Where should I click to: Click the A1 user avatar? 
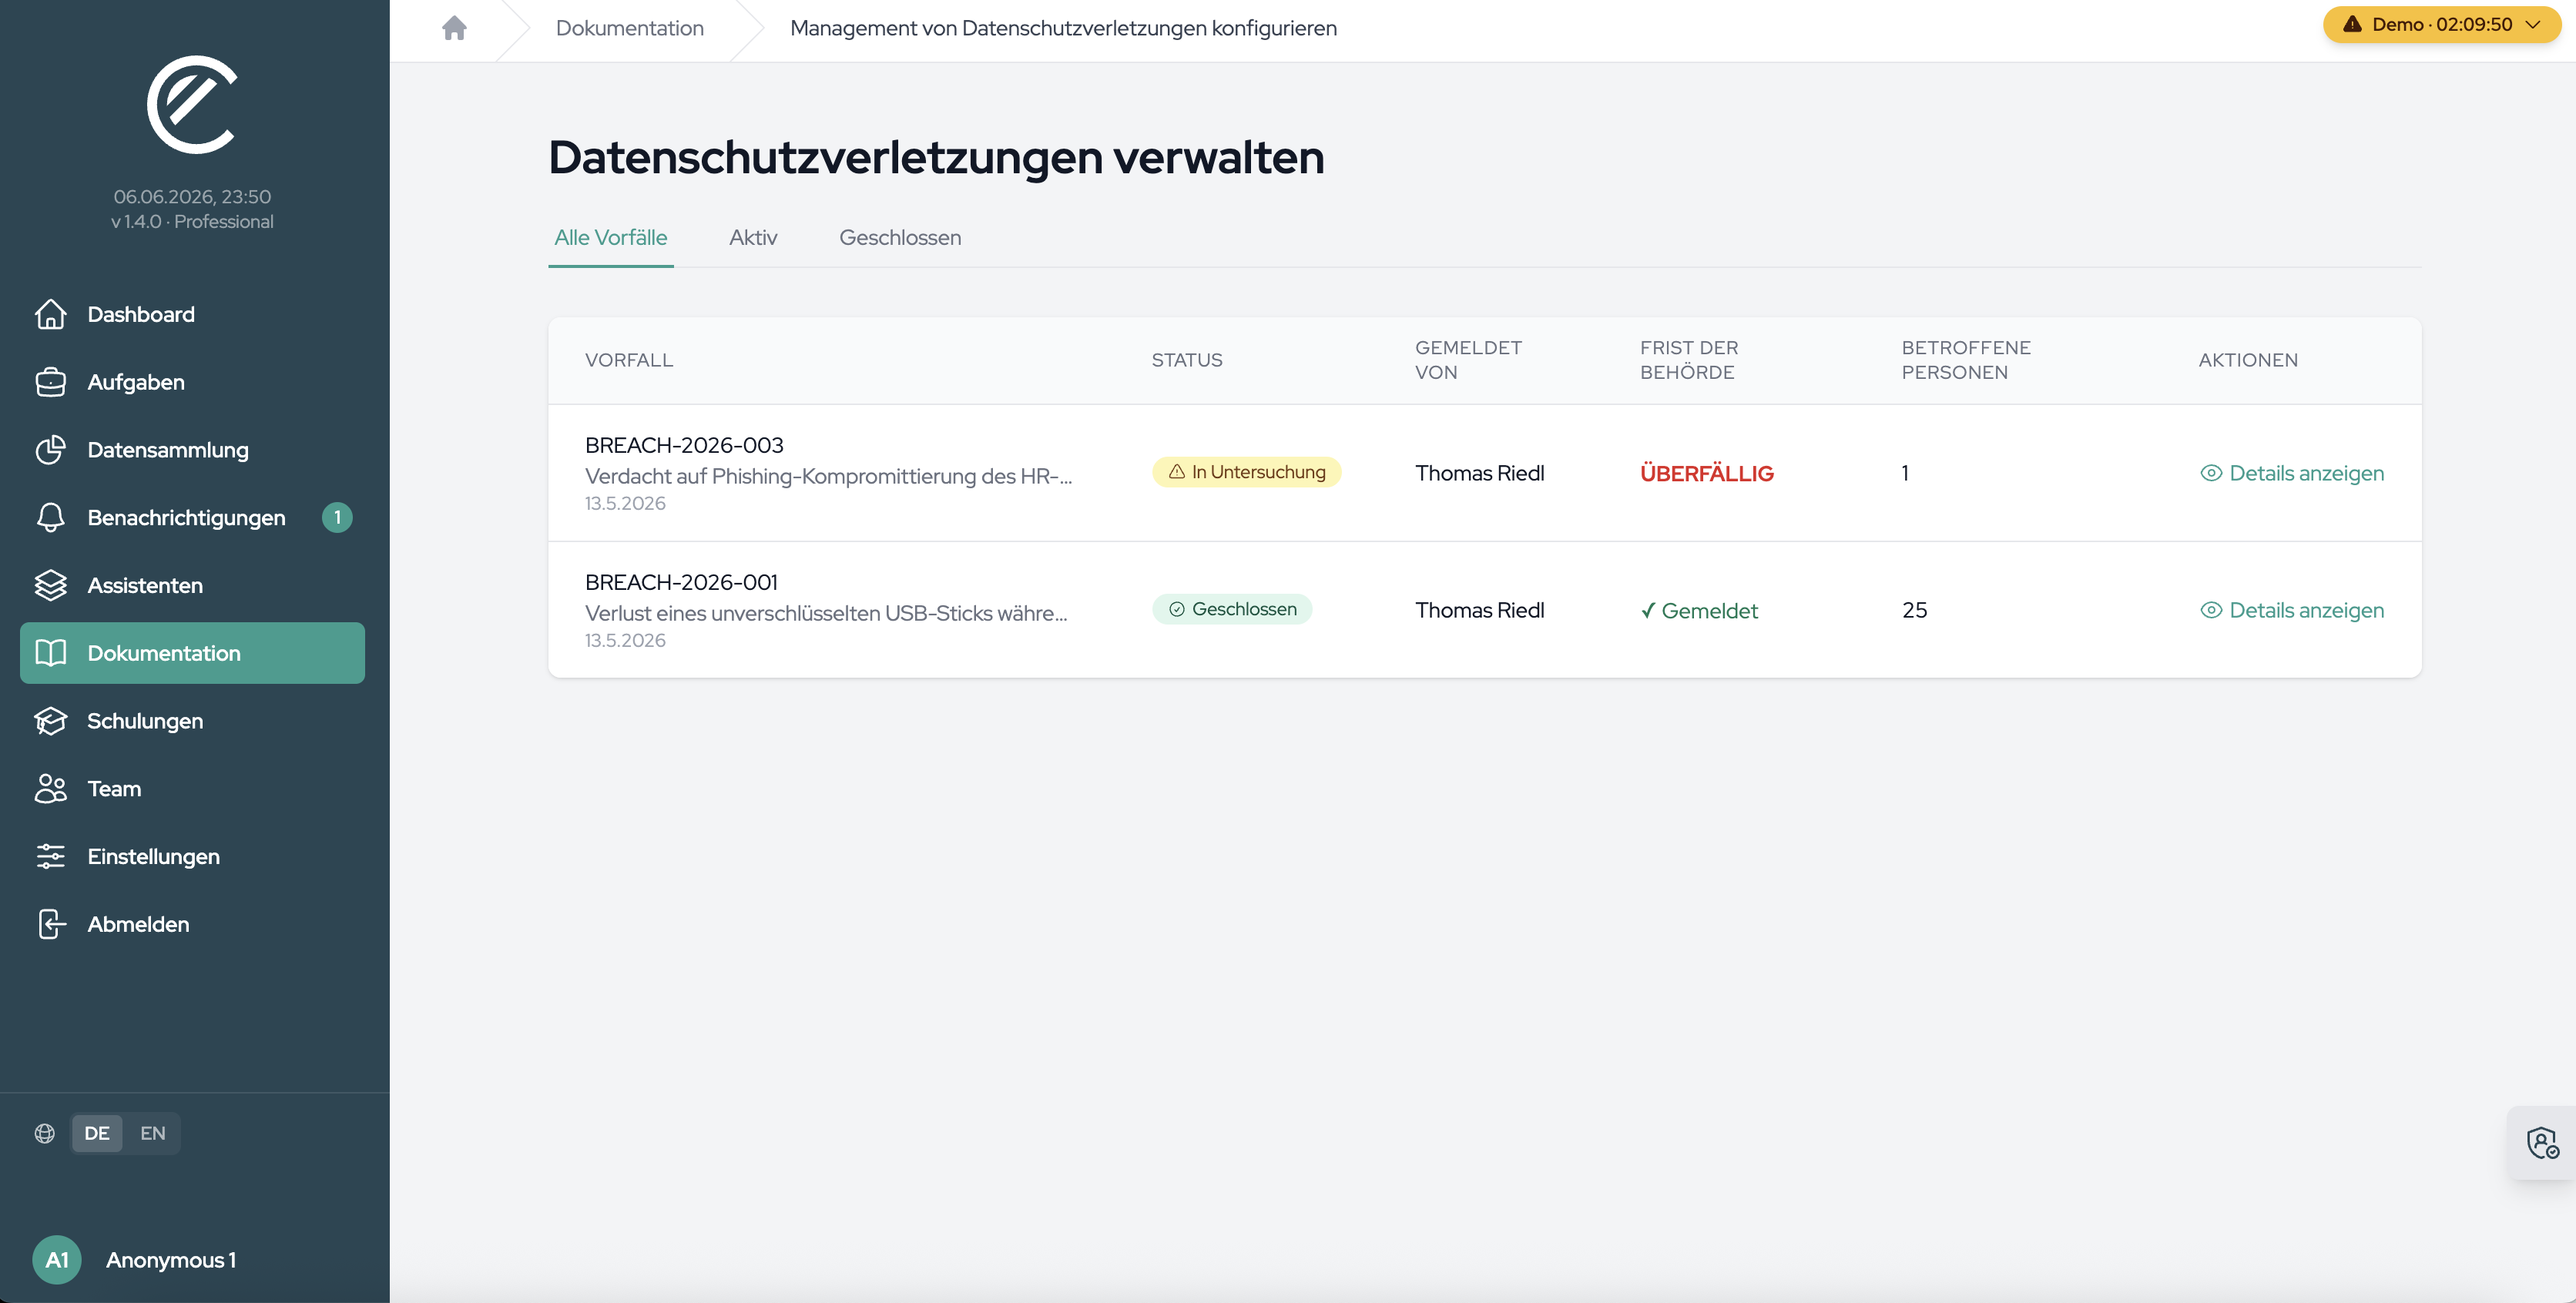pos(57,1260)
